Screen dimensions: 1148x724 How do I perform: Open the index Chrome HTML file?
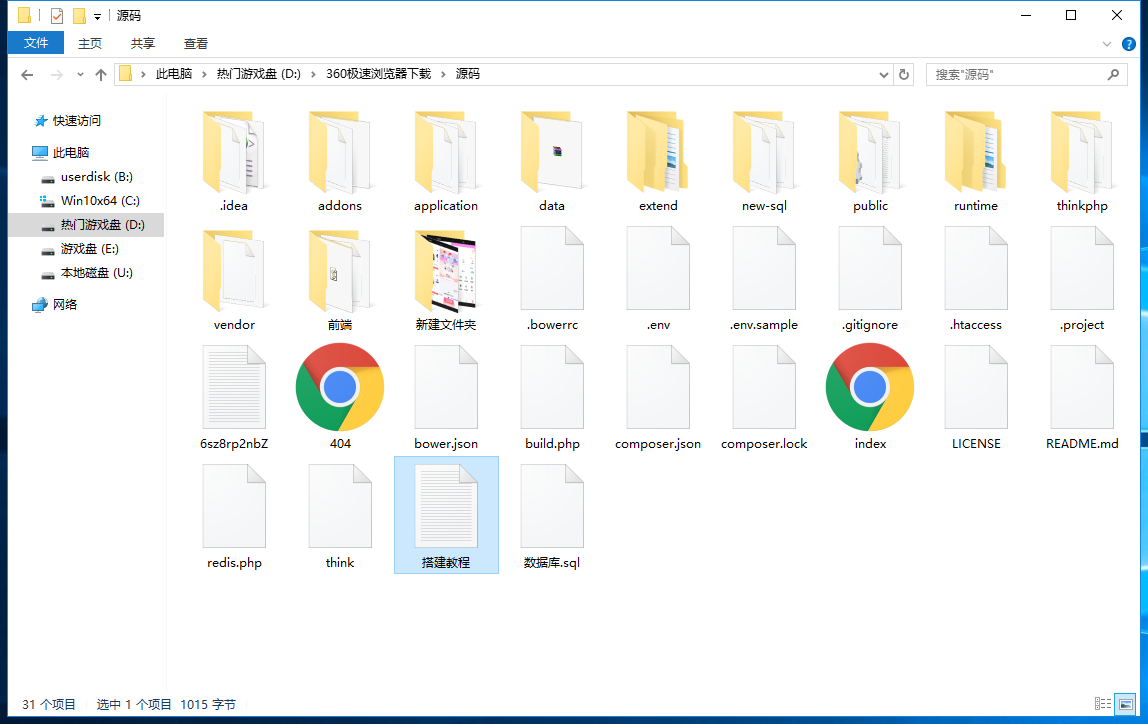(x=870, y=387)
